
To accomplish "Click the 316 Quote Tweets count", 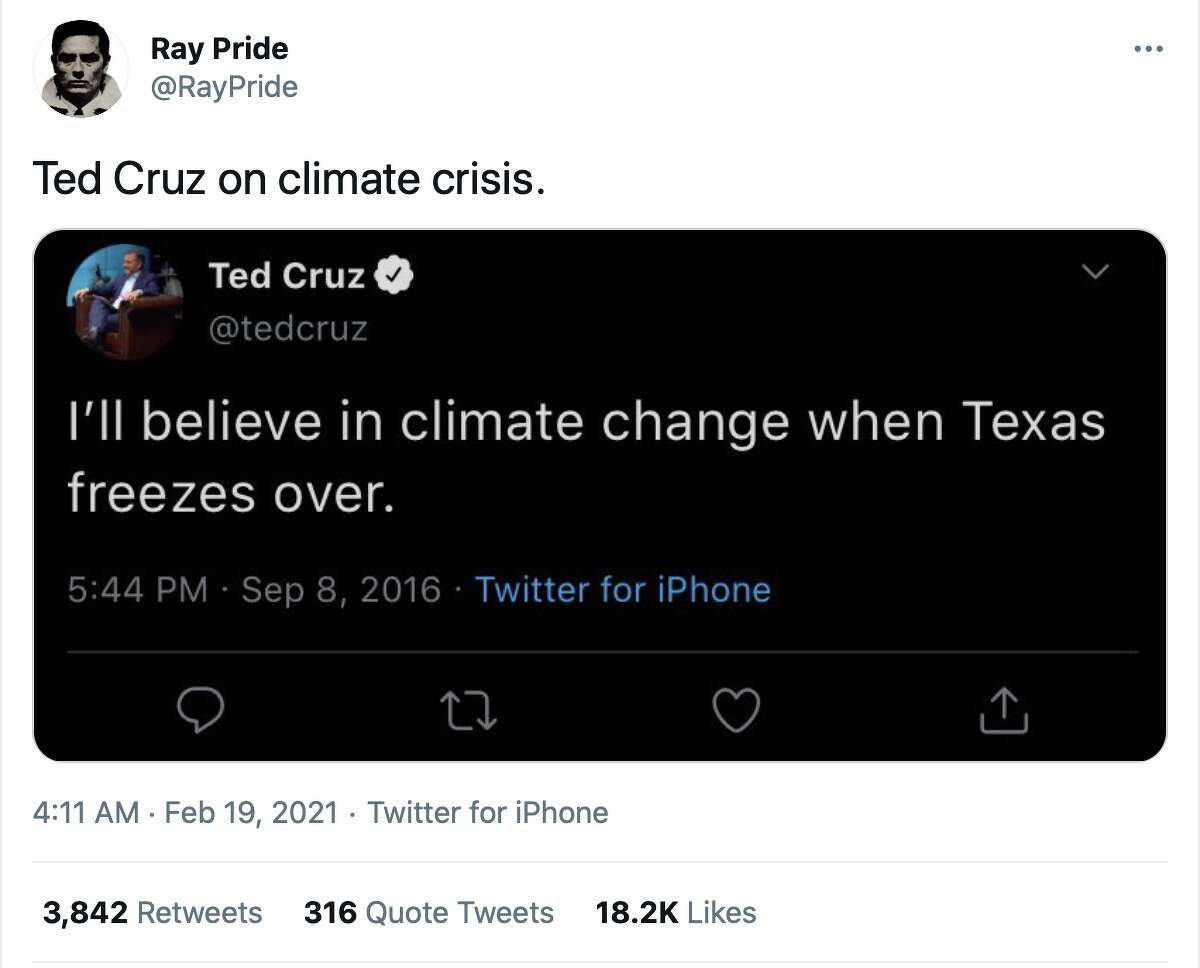I will pyautogui.click(x=429, y=912).
